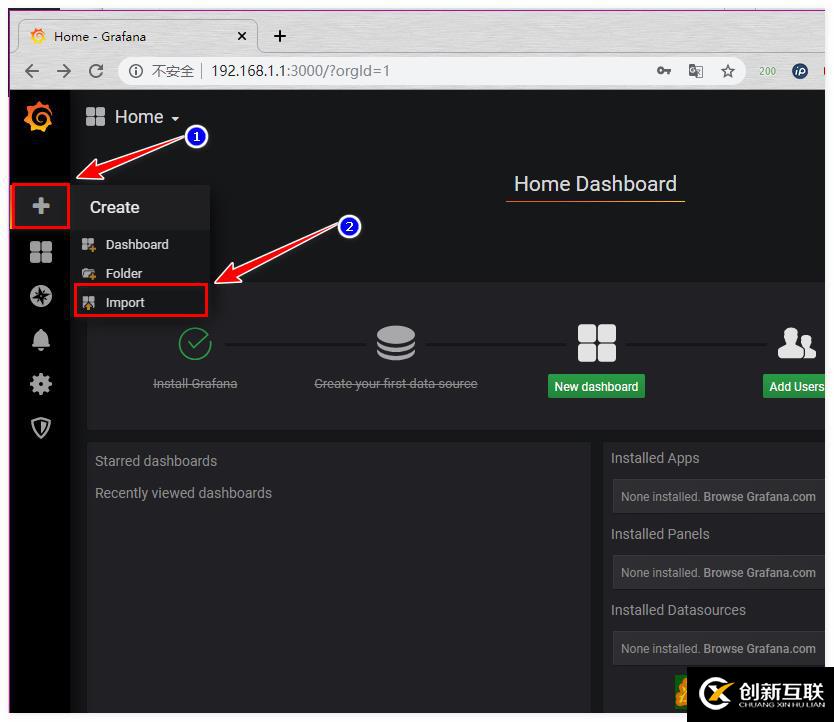Click the 200 status extension icon
834x722 pixels.
tap(767, 71)
